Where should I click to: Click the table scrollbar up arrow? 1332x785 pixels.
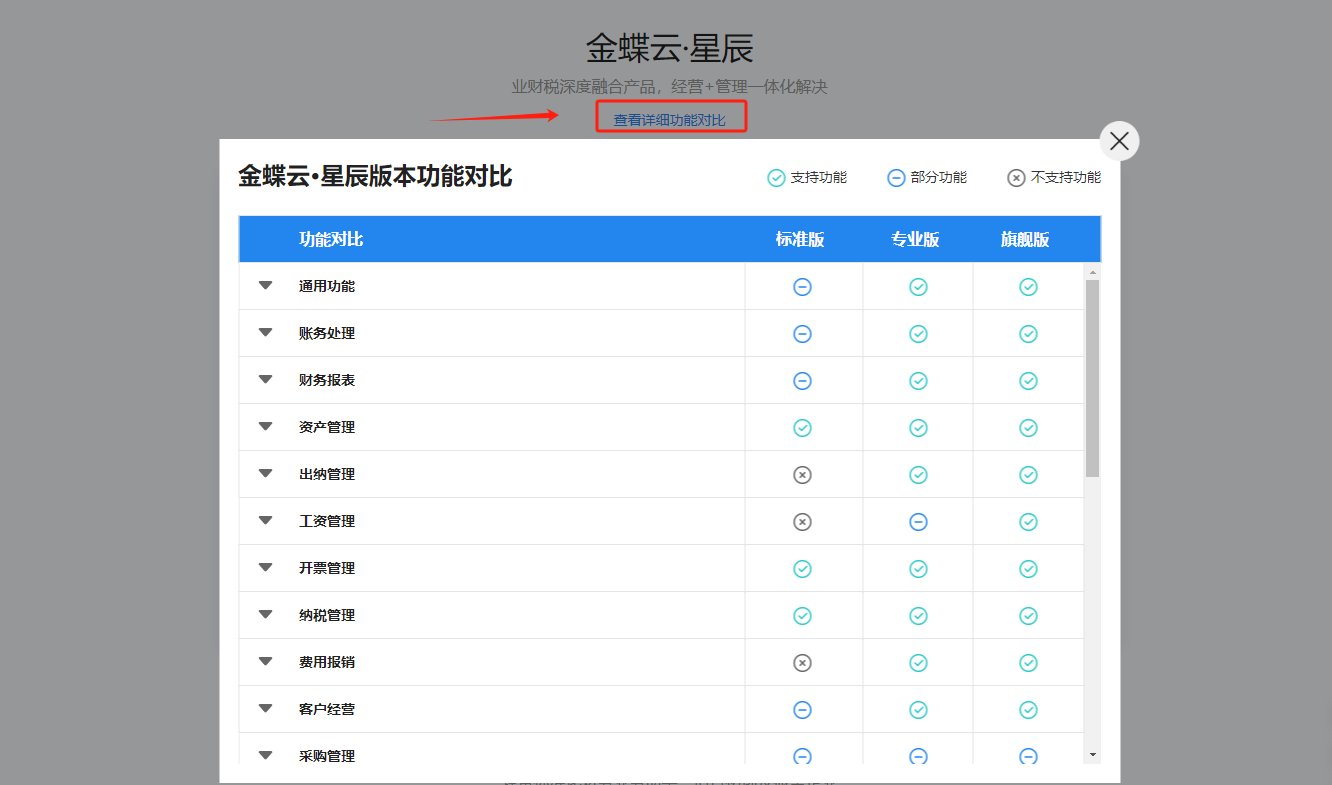click(x=1092, y=272)
